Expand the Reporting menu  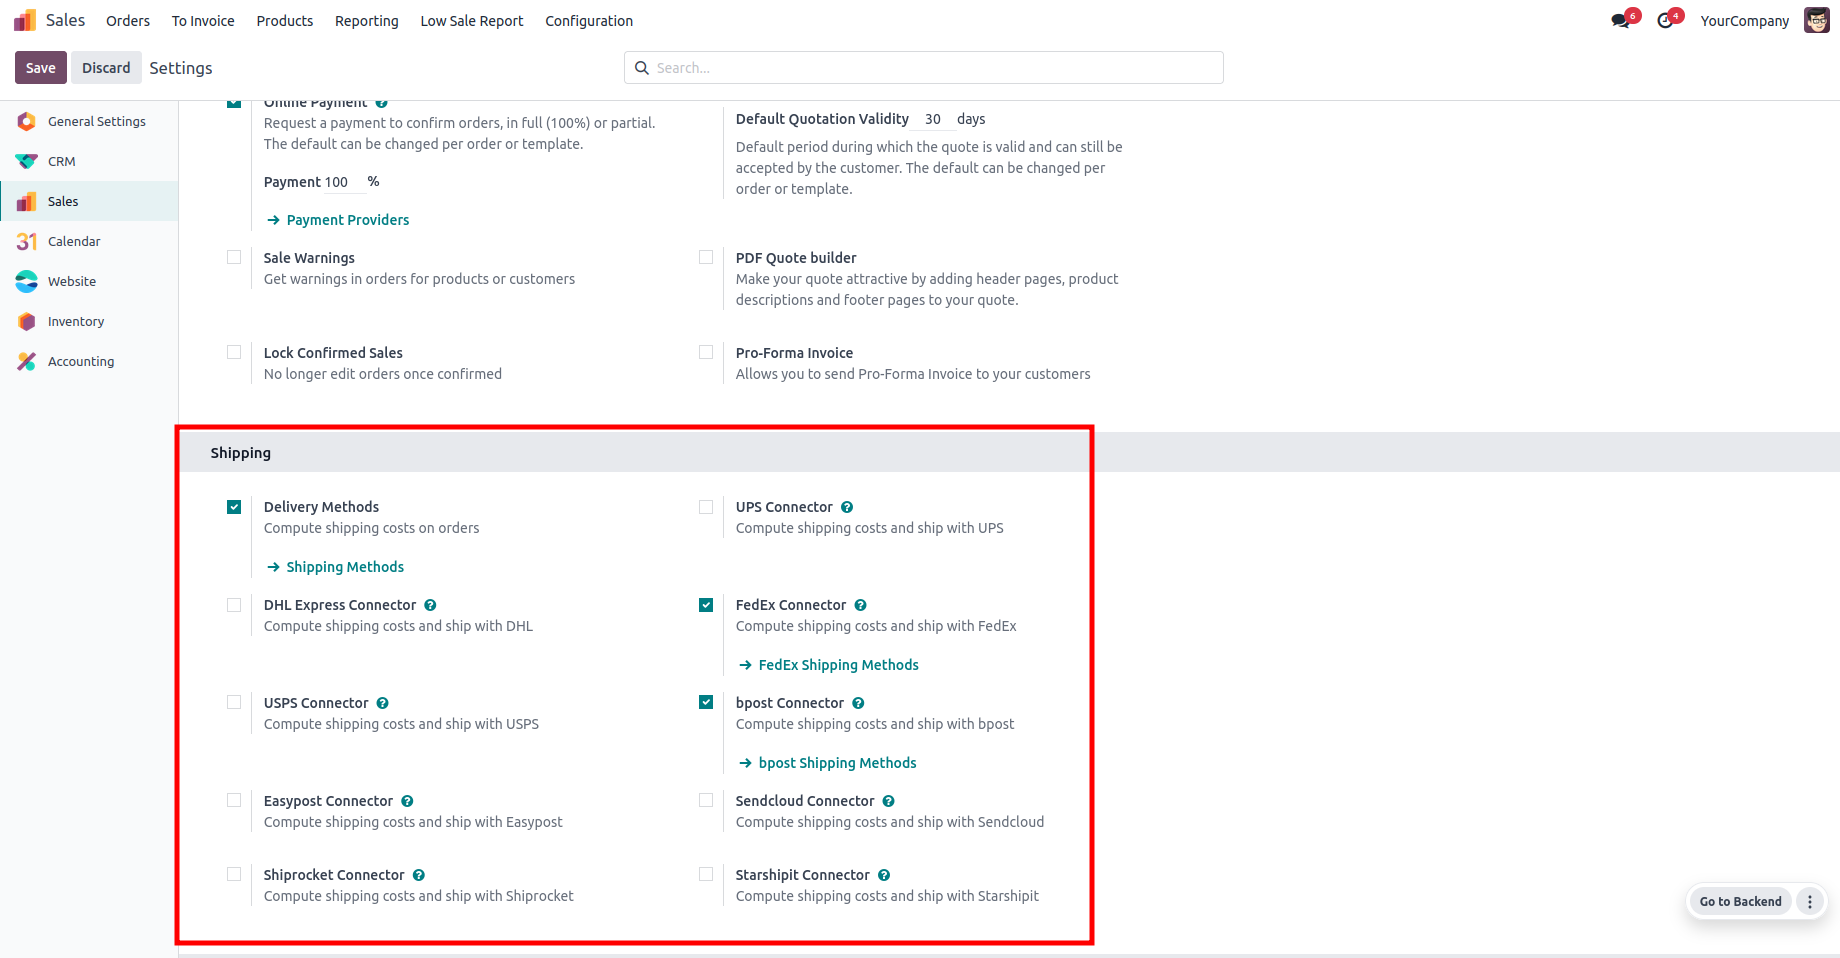click(x=366, y=21)
